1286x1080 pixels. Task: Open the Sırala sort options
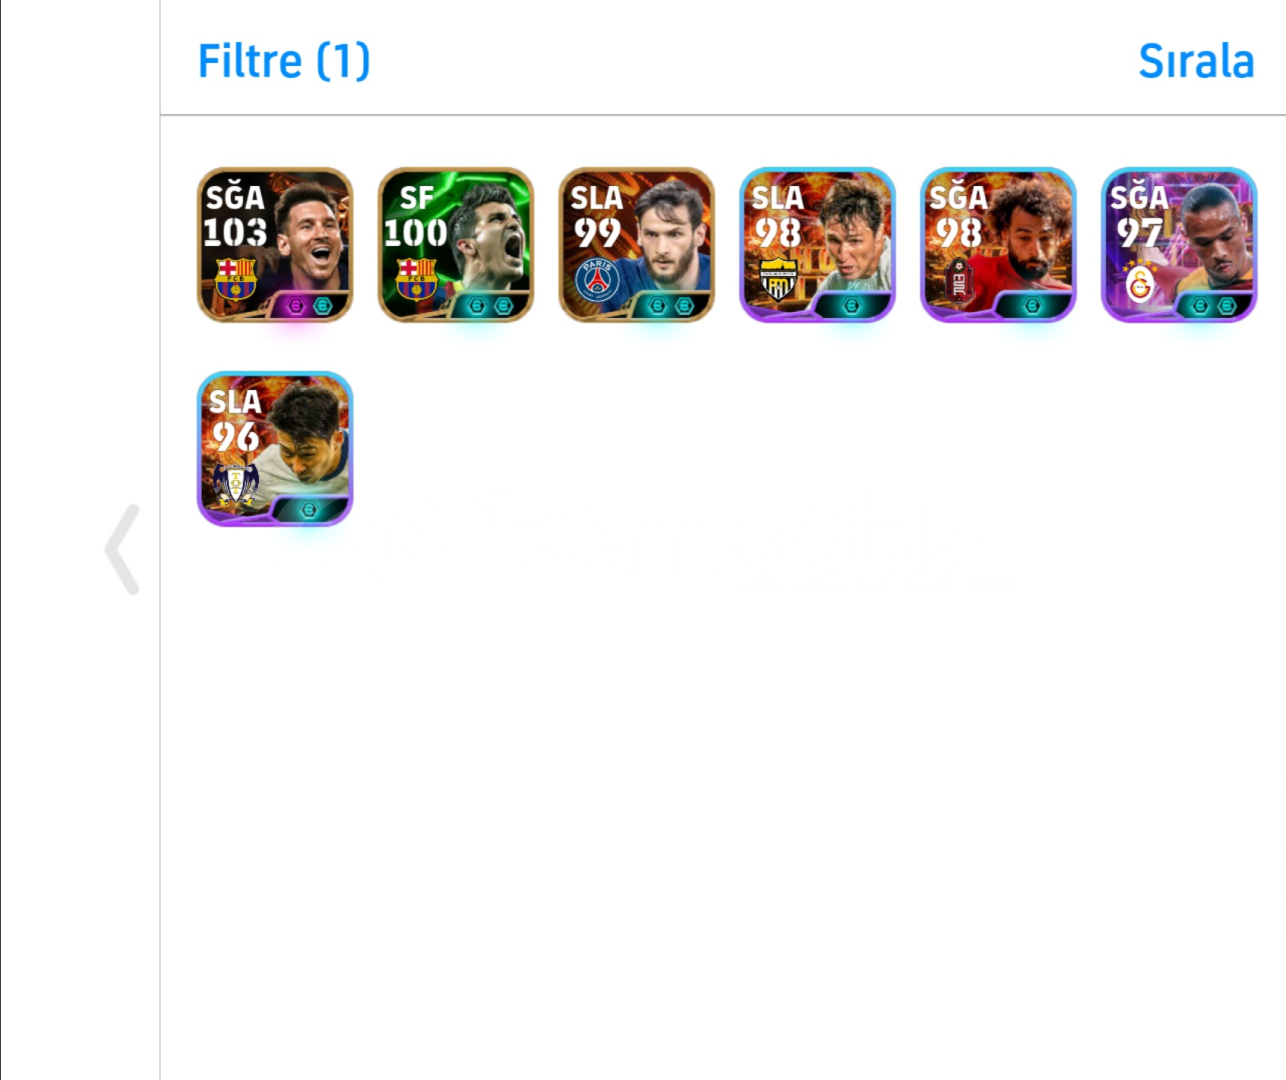click(x=1196, y=61)
